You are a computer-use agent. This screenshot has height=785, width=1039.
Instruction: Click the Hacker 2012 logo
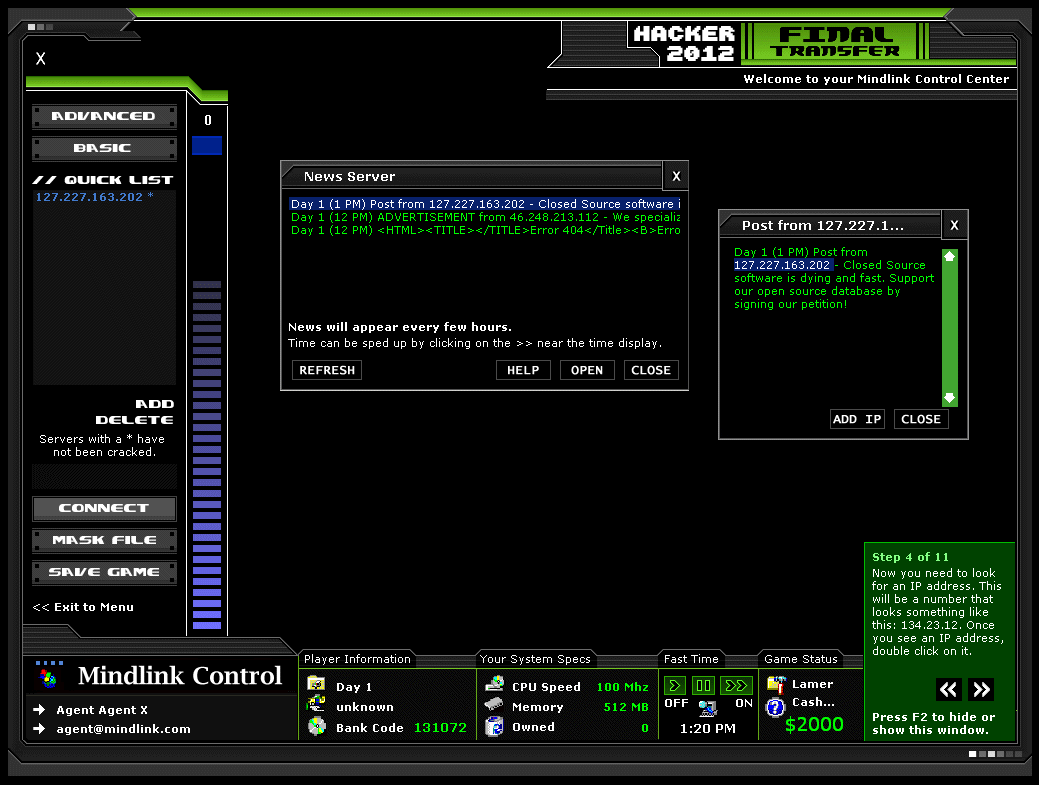(x=684, y=43)
